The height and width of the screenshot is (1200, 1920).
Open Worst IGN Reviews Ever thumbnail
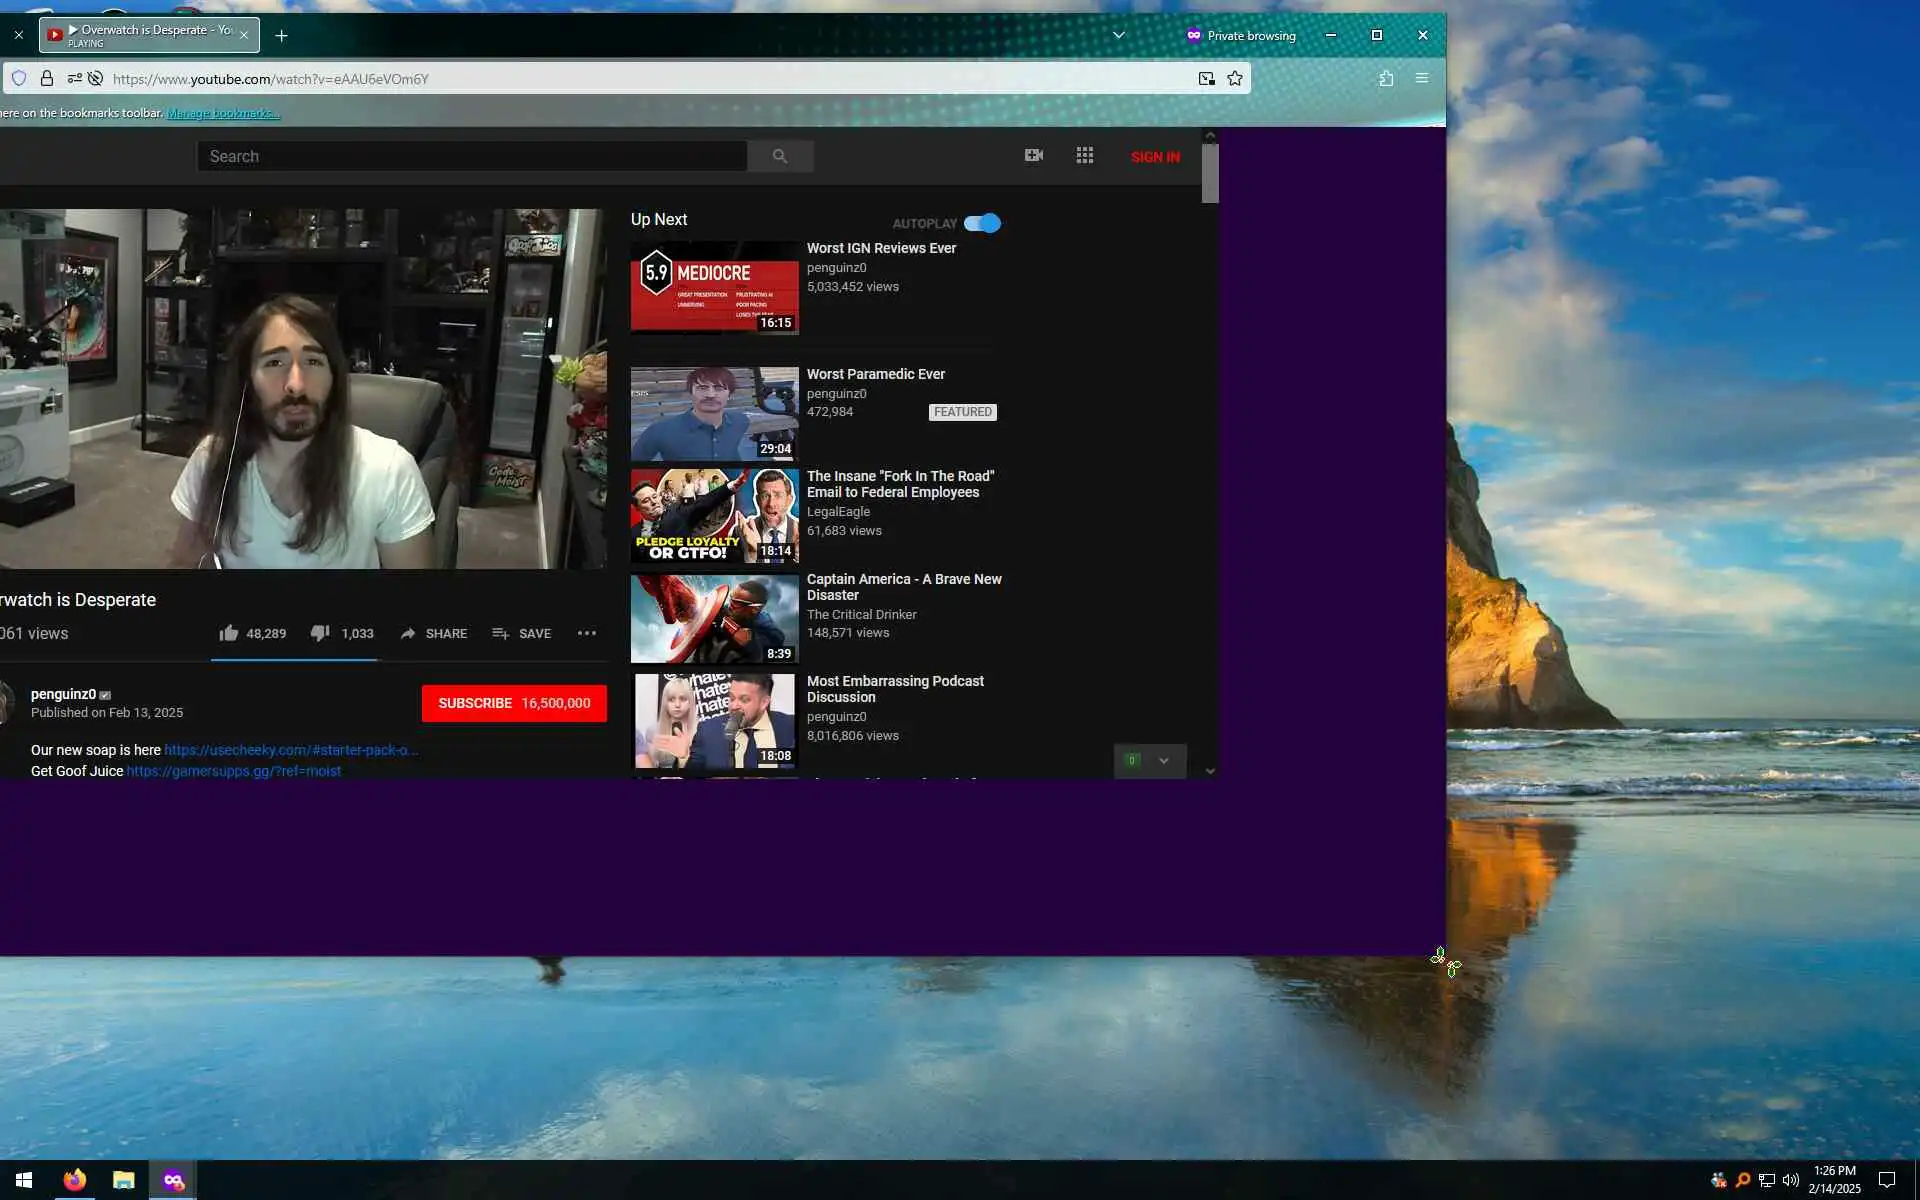click(714, 287)
